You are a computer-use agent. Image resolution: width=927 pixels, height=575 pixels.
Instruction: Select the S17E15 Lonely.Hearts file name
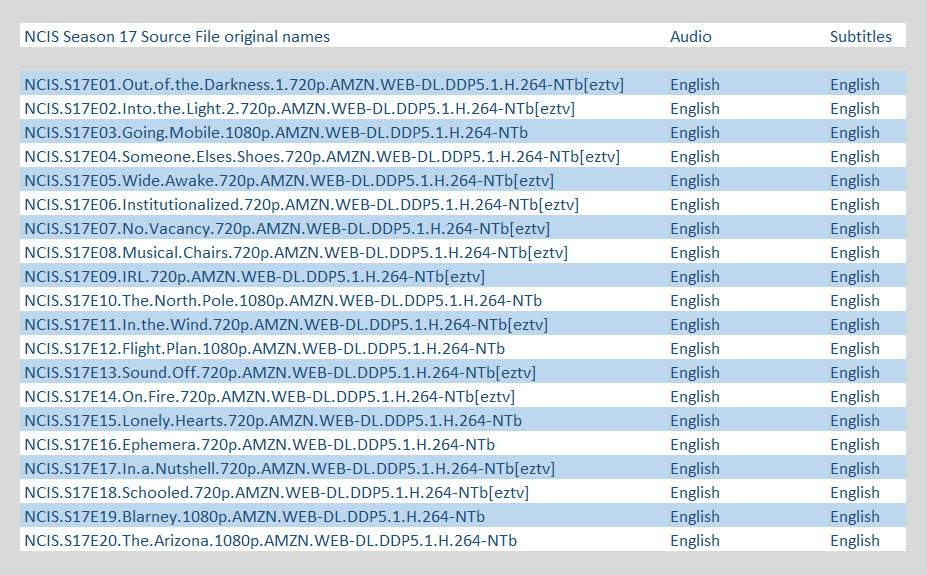pyautogui.click(x=273, y=421)
